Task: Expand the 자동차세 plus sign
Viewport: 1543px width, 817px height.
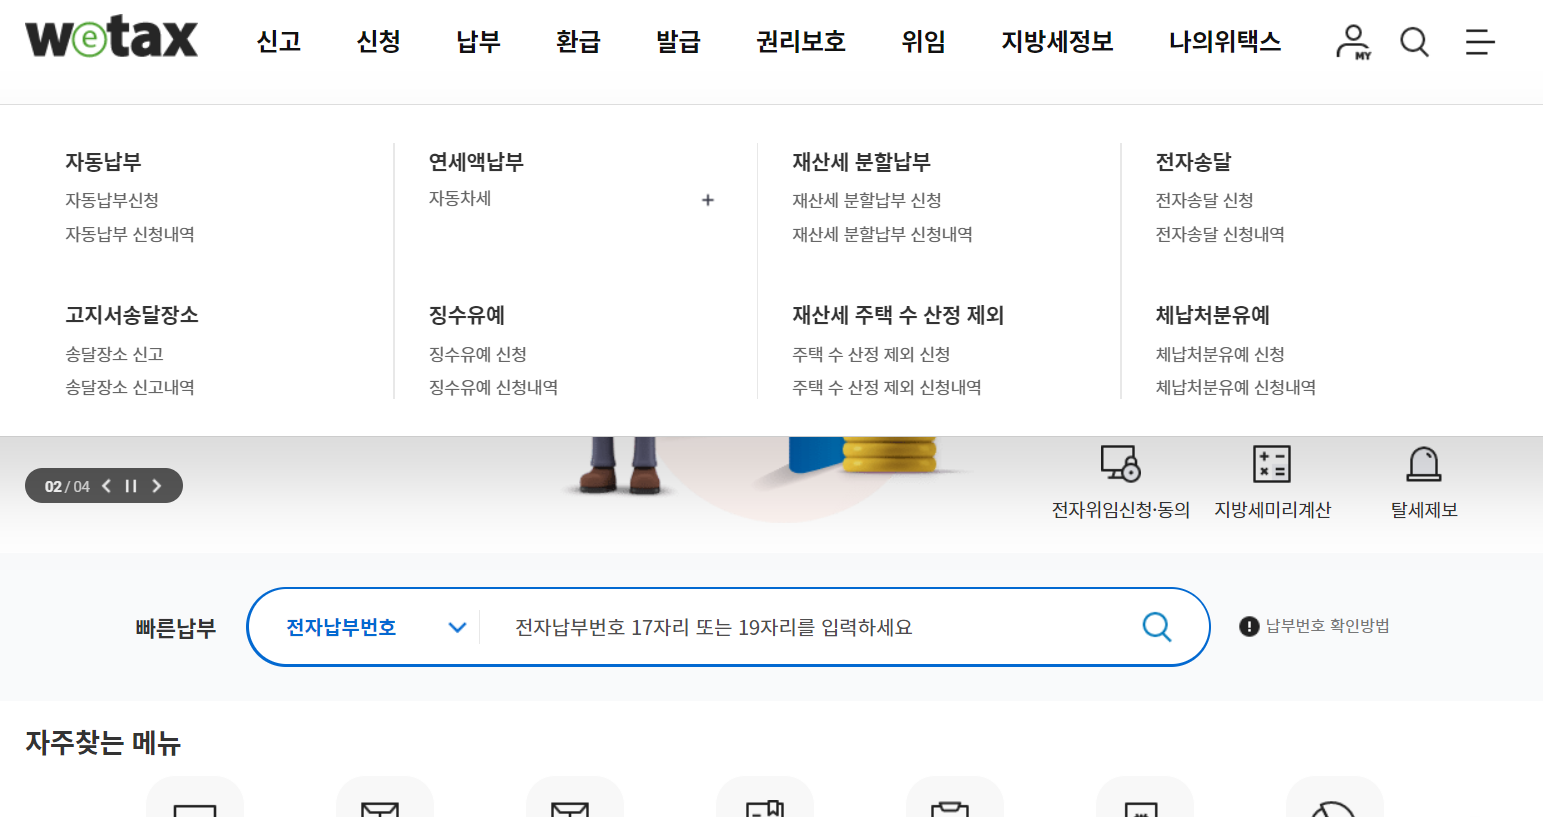Action: pyautogui.click(x=708, y=200)
